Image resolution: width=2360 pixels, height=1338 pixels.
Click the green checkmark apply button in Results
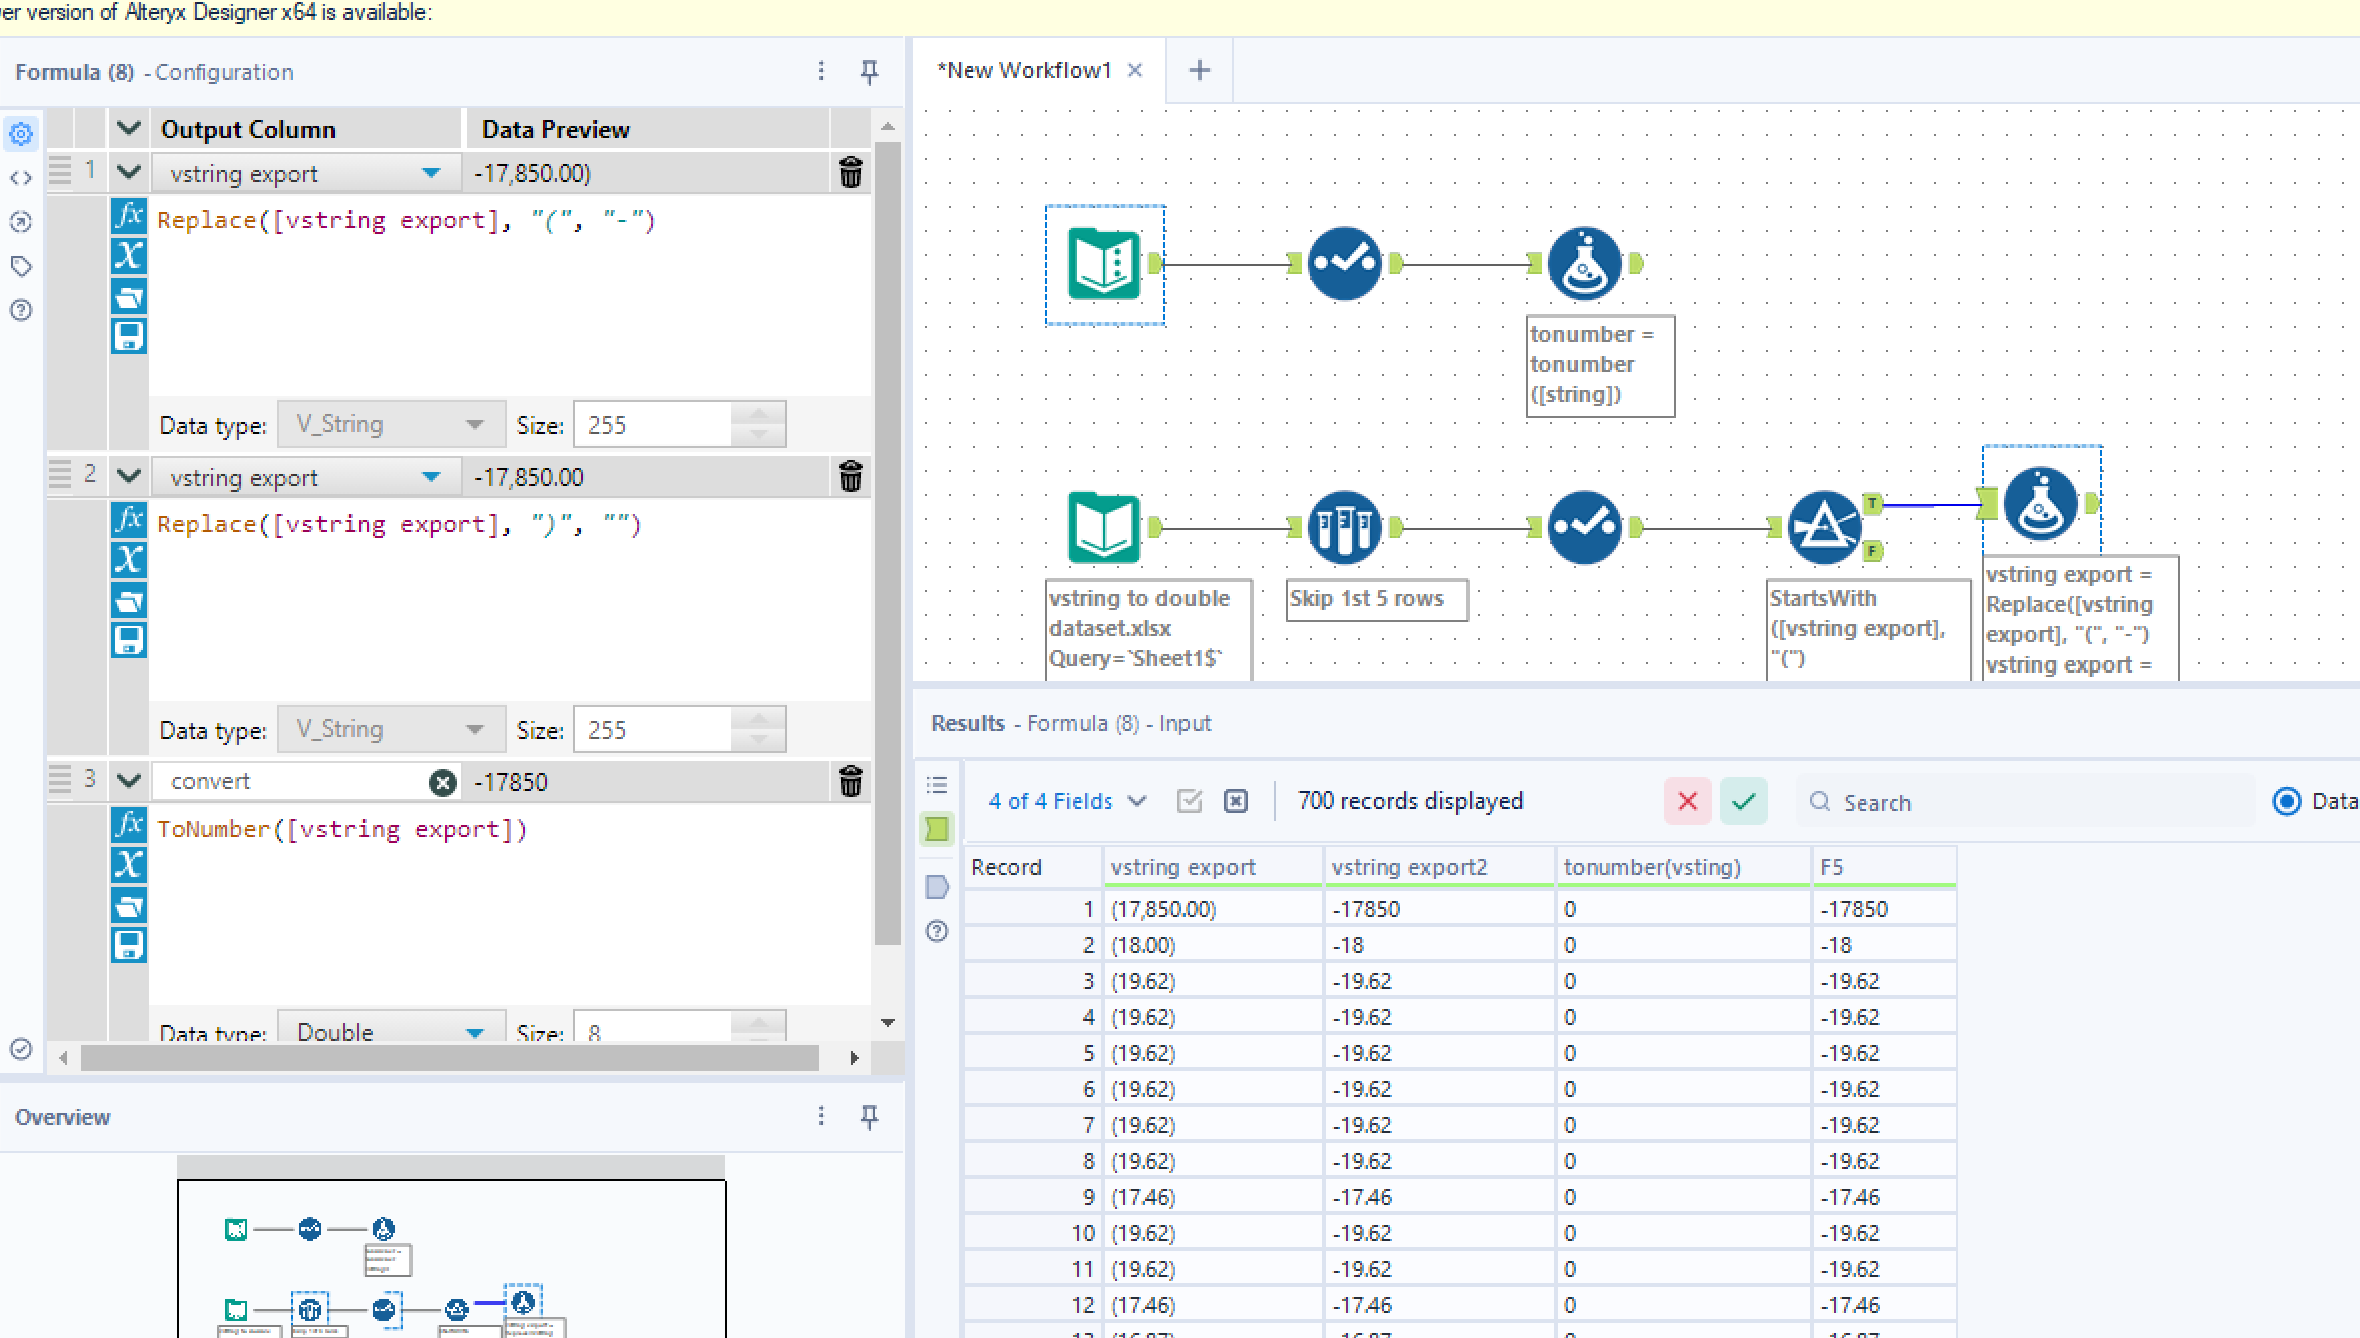point(1743,801)
